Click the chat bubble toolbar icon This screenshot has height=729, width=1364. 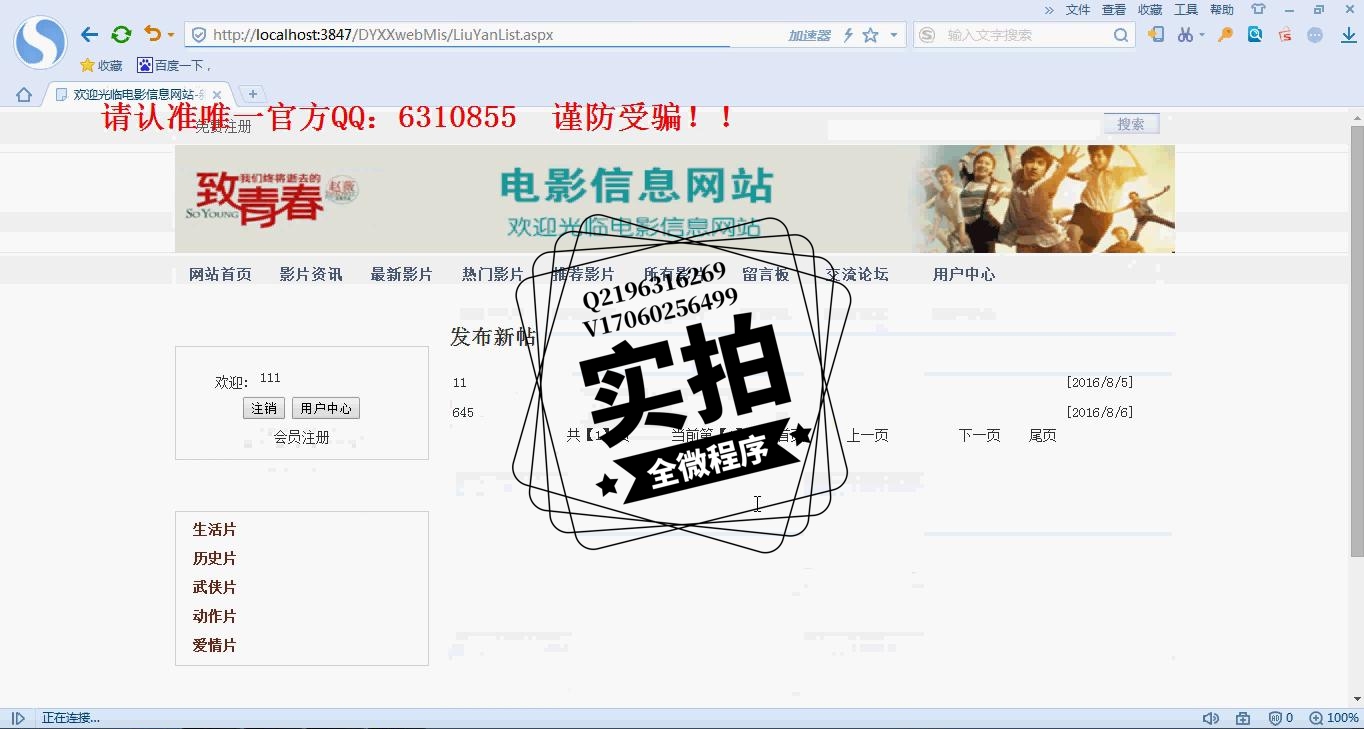tap(1315, 35)
